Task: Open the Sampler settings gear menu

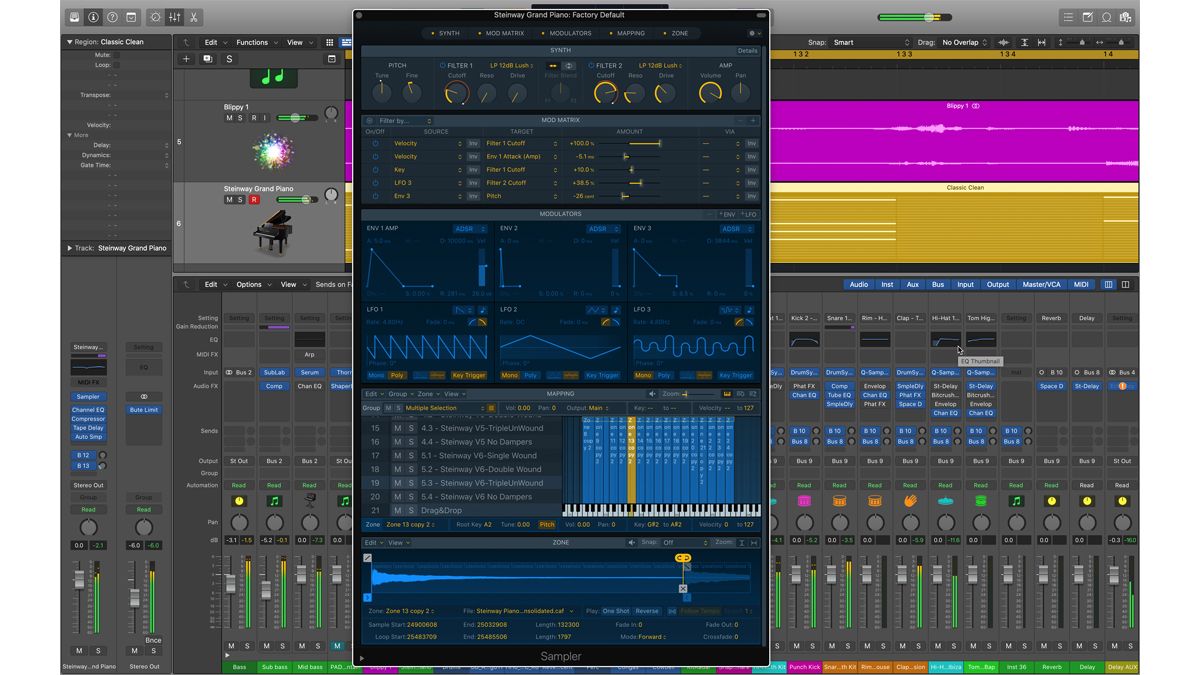Action: [x=754, y=33]
